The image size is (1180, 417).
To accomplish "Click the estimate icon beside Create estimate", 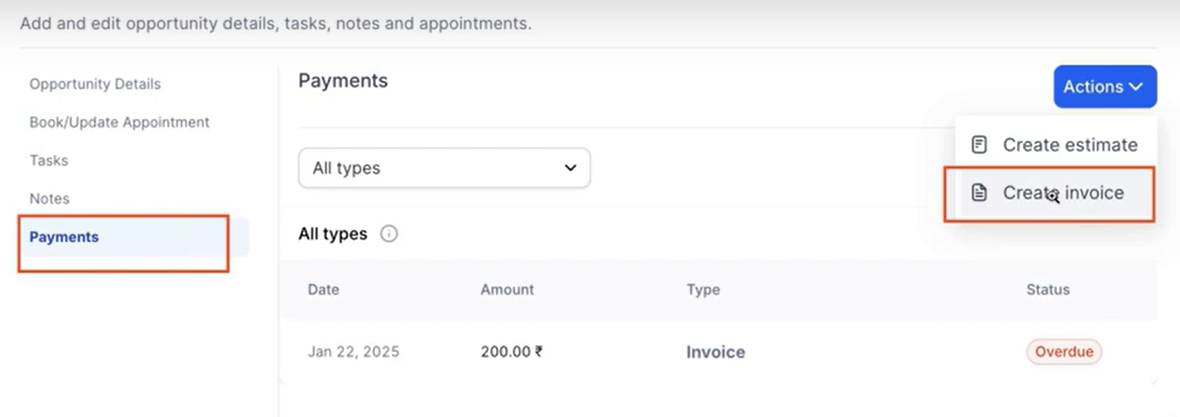I will tap(980, 145).
